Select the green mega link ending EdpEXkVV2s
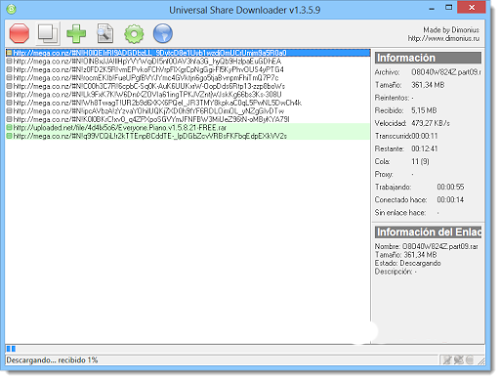The height and width of the screenshot is (380, 500). (188, 136)
